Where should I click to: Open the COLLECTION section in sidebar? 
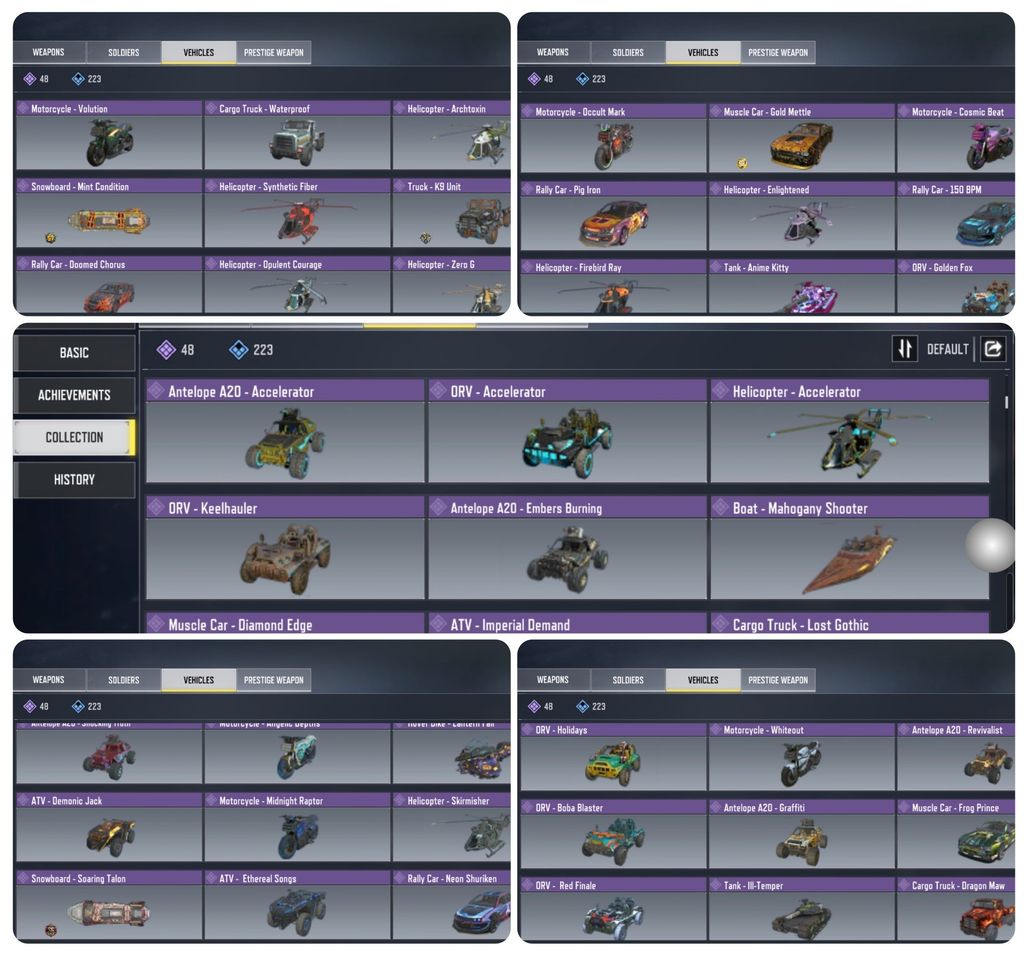tap(74, 437)
